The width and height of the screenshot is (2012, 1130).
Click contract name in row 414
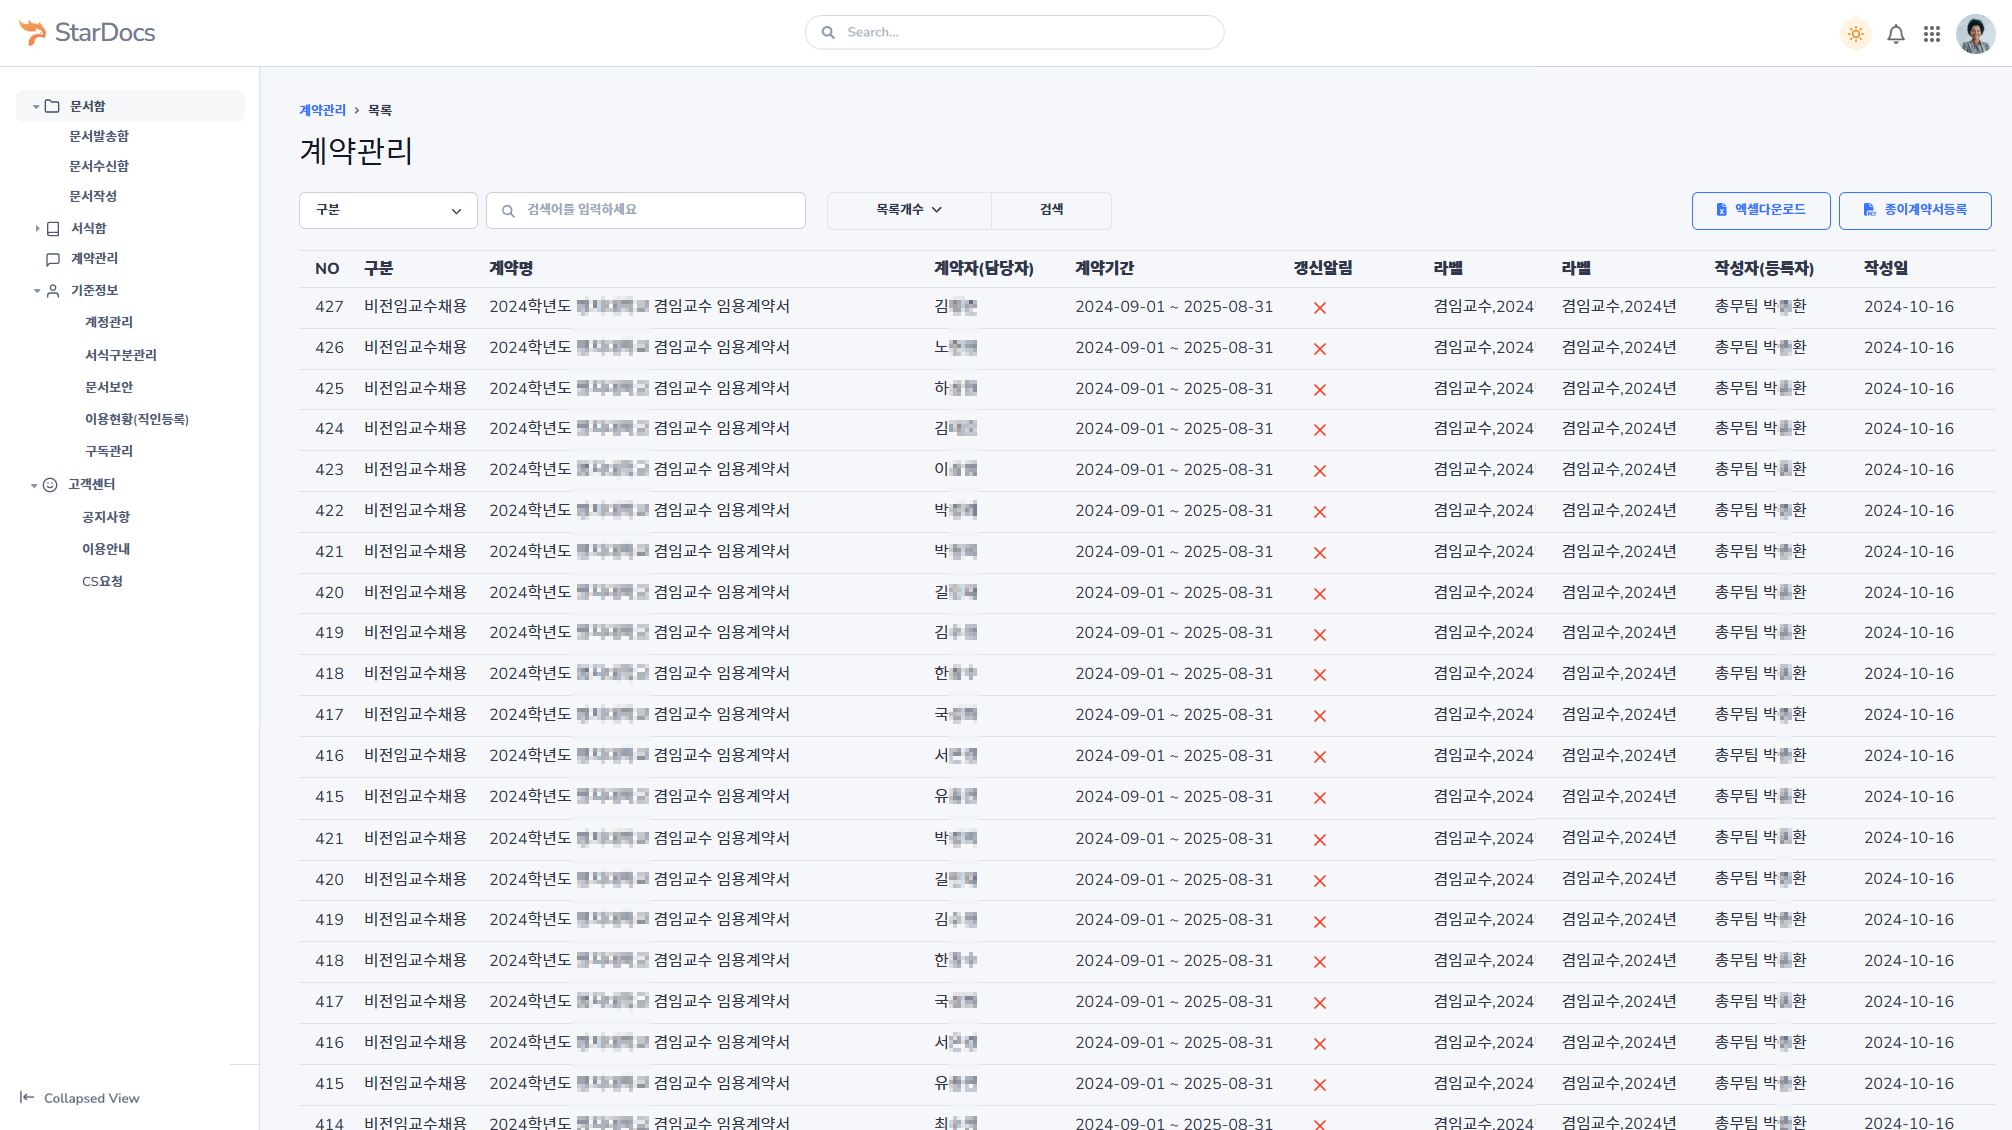tap(639, 1123)
